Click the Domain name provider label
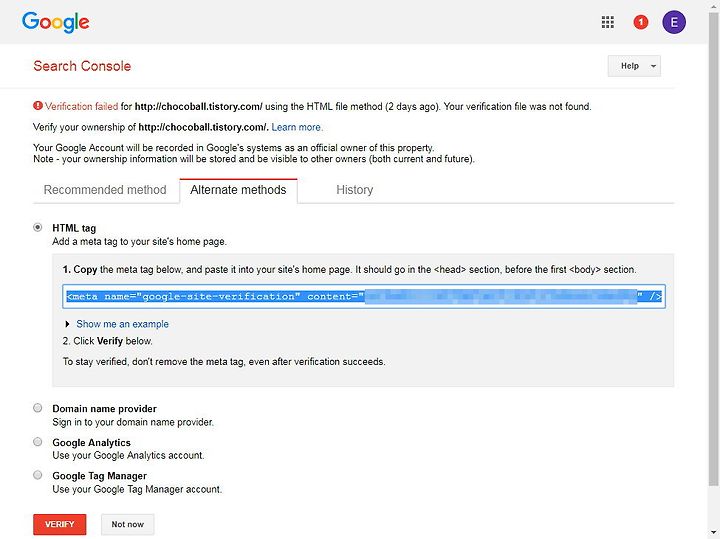720x539 pixels. 104,409
